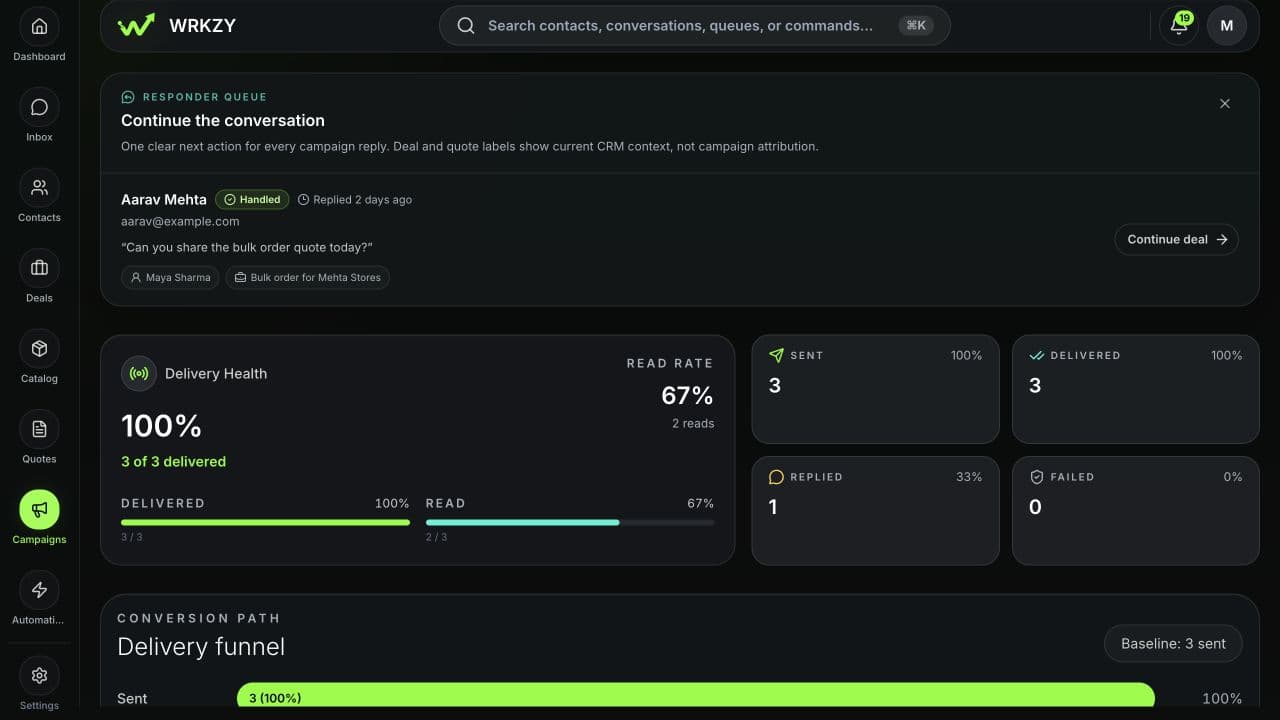Open the Automation lightning icon
Viewport: 1280px width, 720px height.
39,590
